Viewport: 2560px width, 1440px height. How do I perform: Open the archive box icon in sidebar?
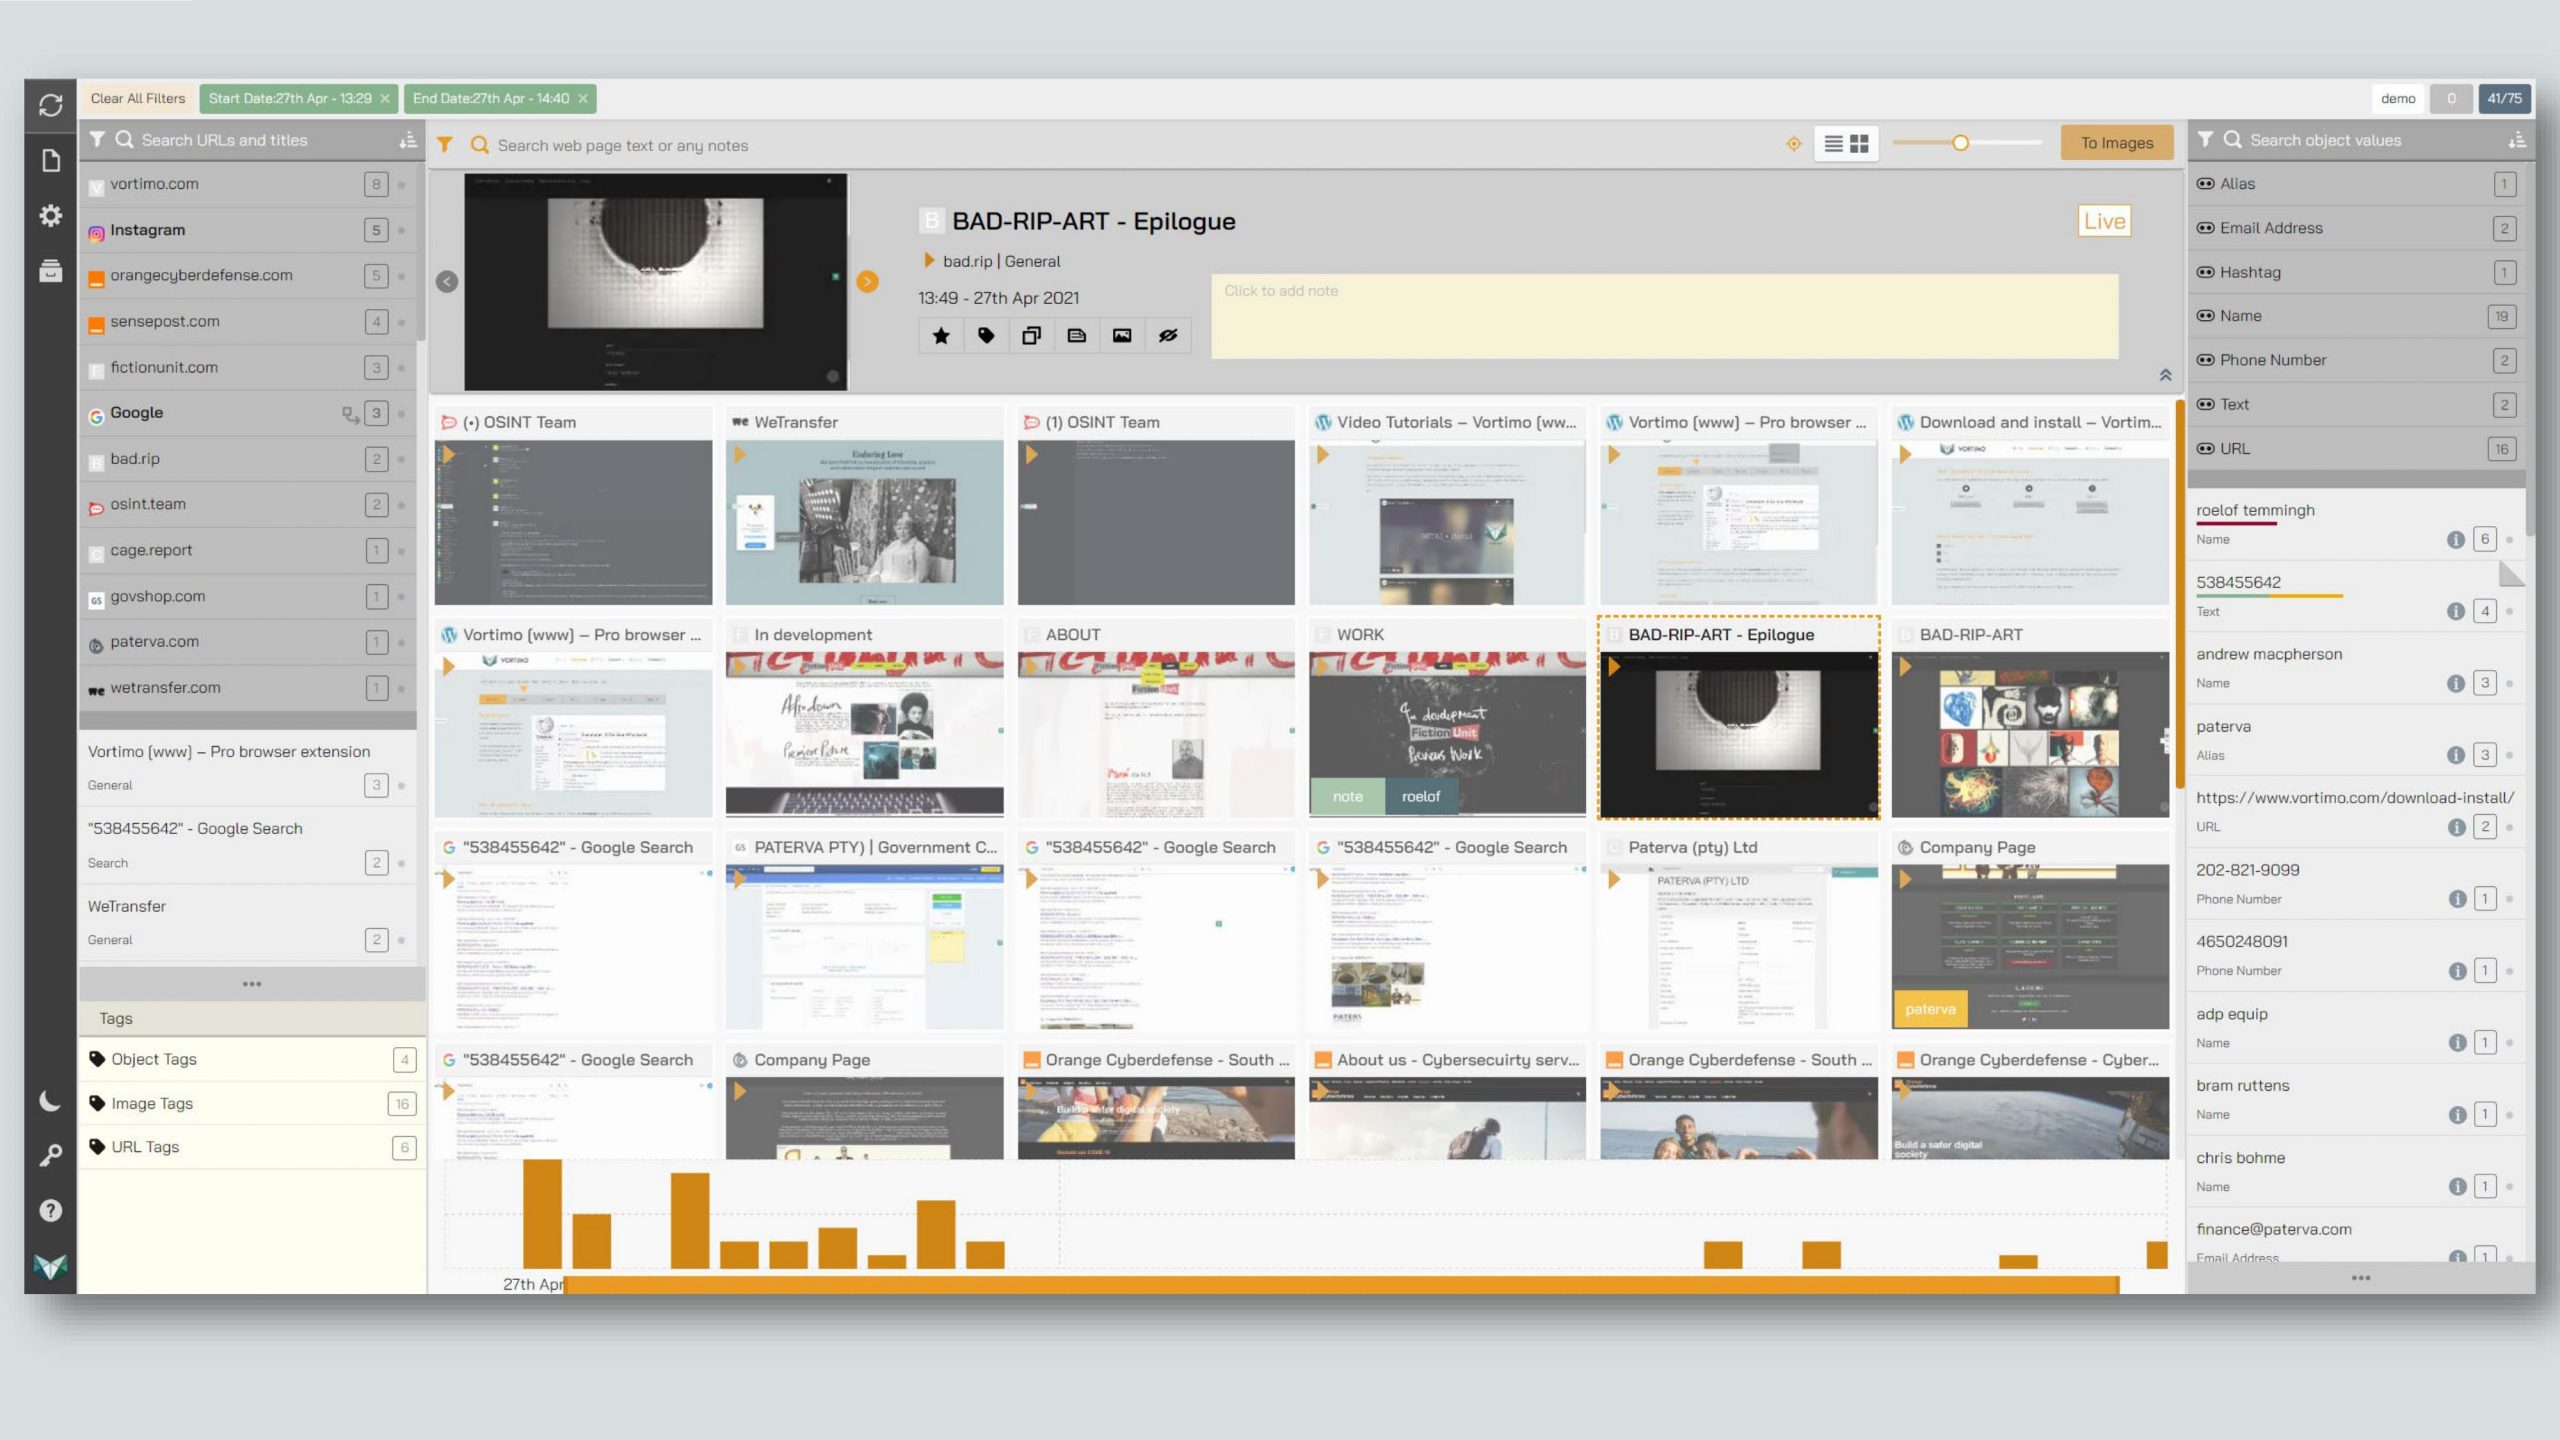[x=50, y=270]
